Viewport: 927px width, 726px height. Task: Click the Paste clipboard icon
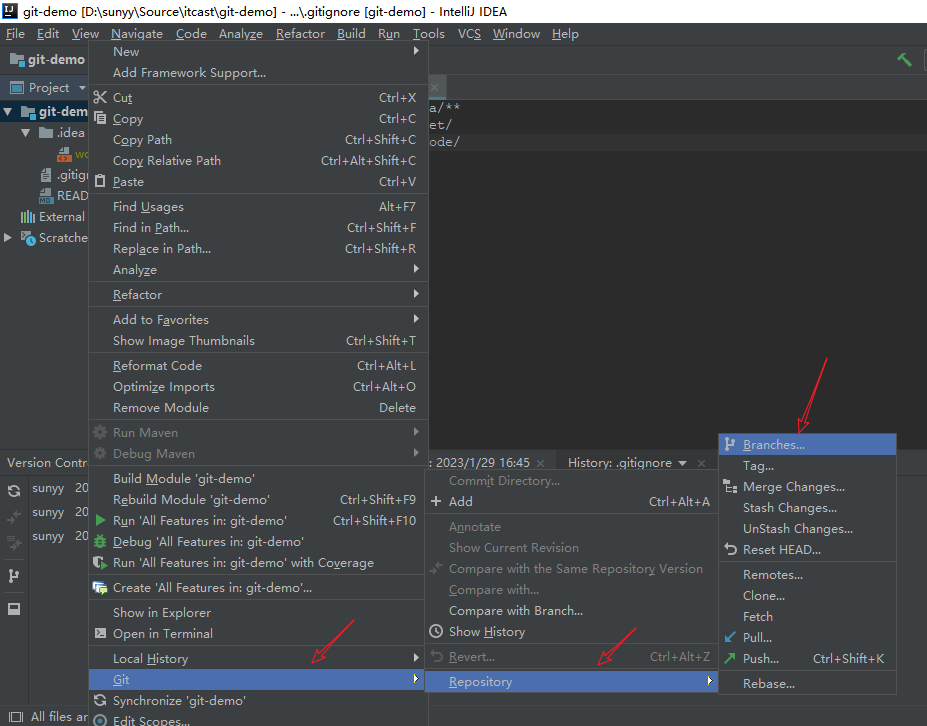(100, 181)
